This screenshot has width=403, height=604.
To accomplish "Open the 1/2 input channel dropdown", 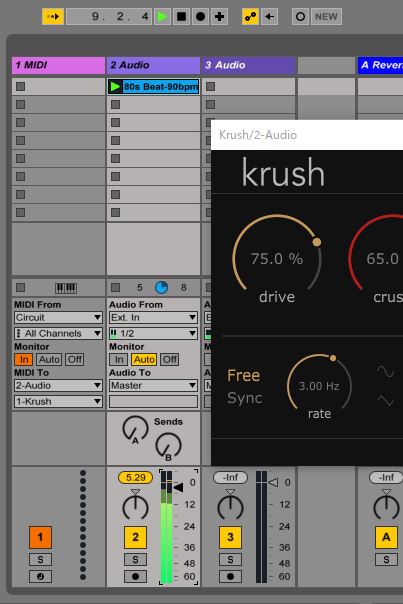I will (x=153, y=333).
